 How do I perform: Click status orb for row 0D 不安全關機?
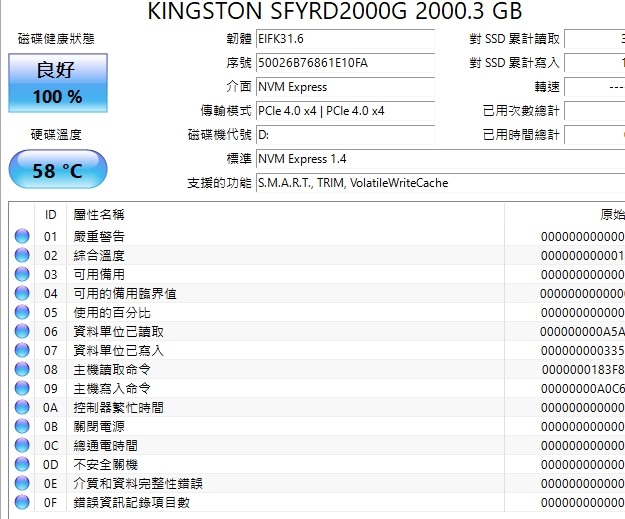pyautogui.click(x=22, y=464)
